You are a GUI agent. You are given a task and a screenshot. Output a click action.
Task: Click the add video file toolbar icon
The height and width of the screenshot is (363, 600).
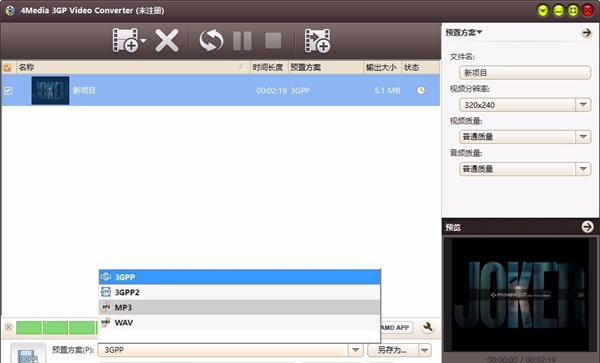125,40
